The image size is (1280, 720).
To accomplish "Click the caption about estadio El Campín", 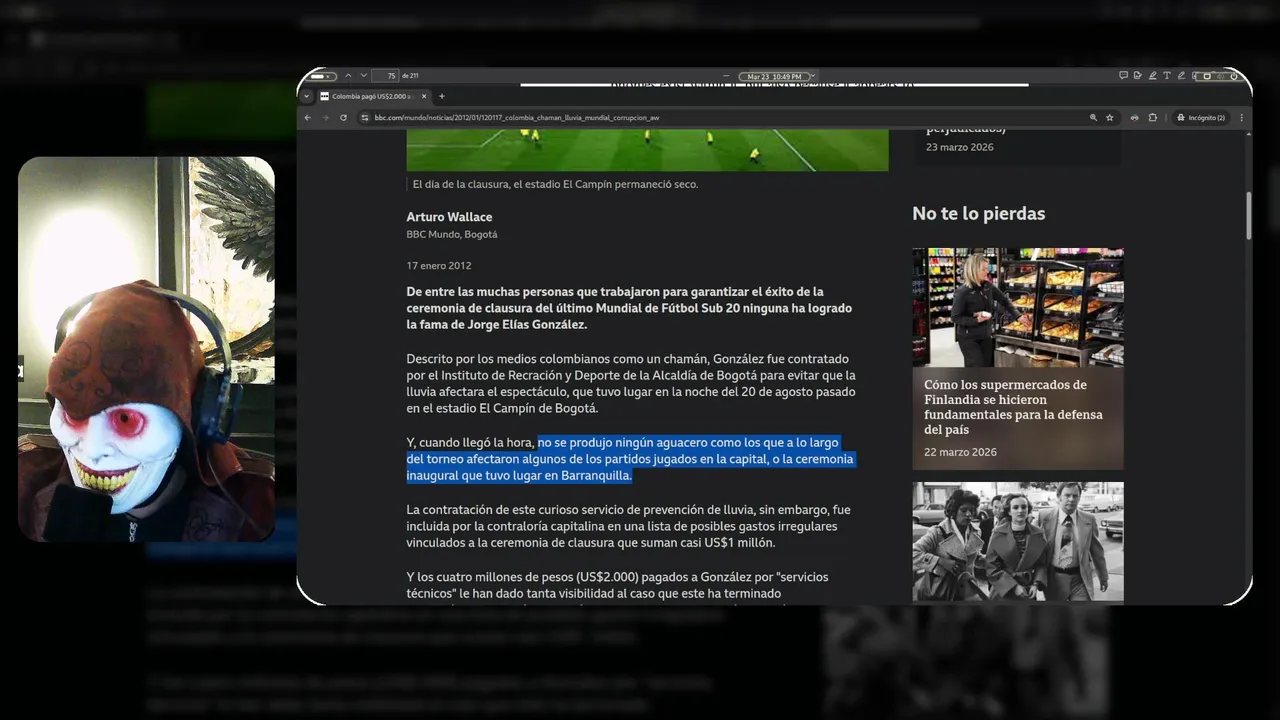I will (555, 184).
